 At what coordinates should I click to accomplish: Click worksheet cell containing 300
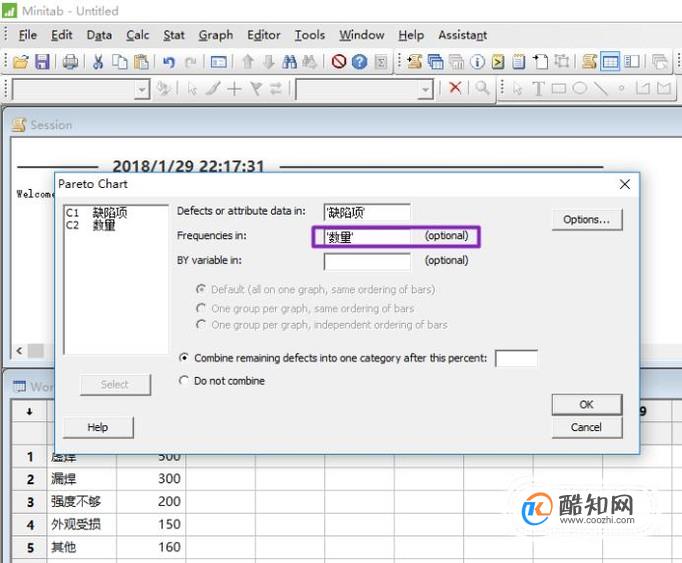[151, 479]
